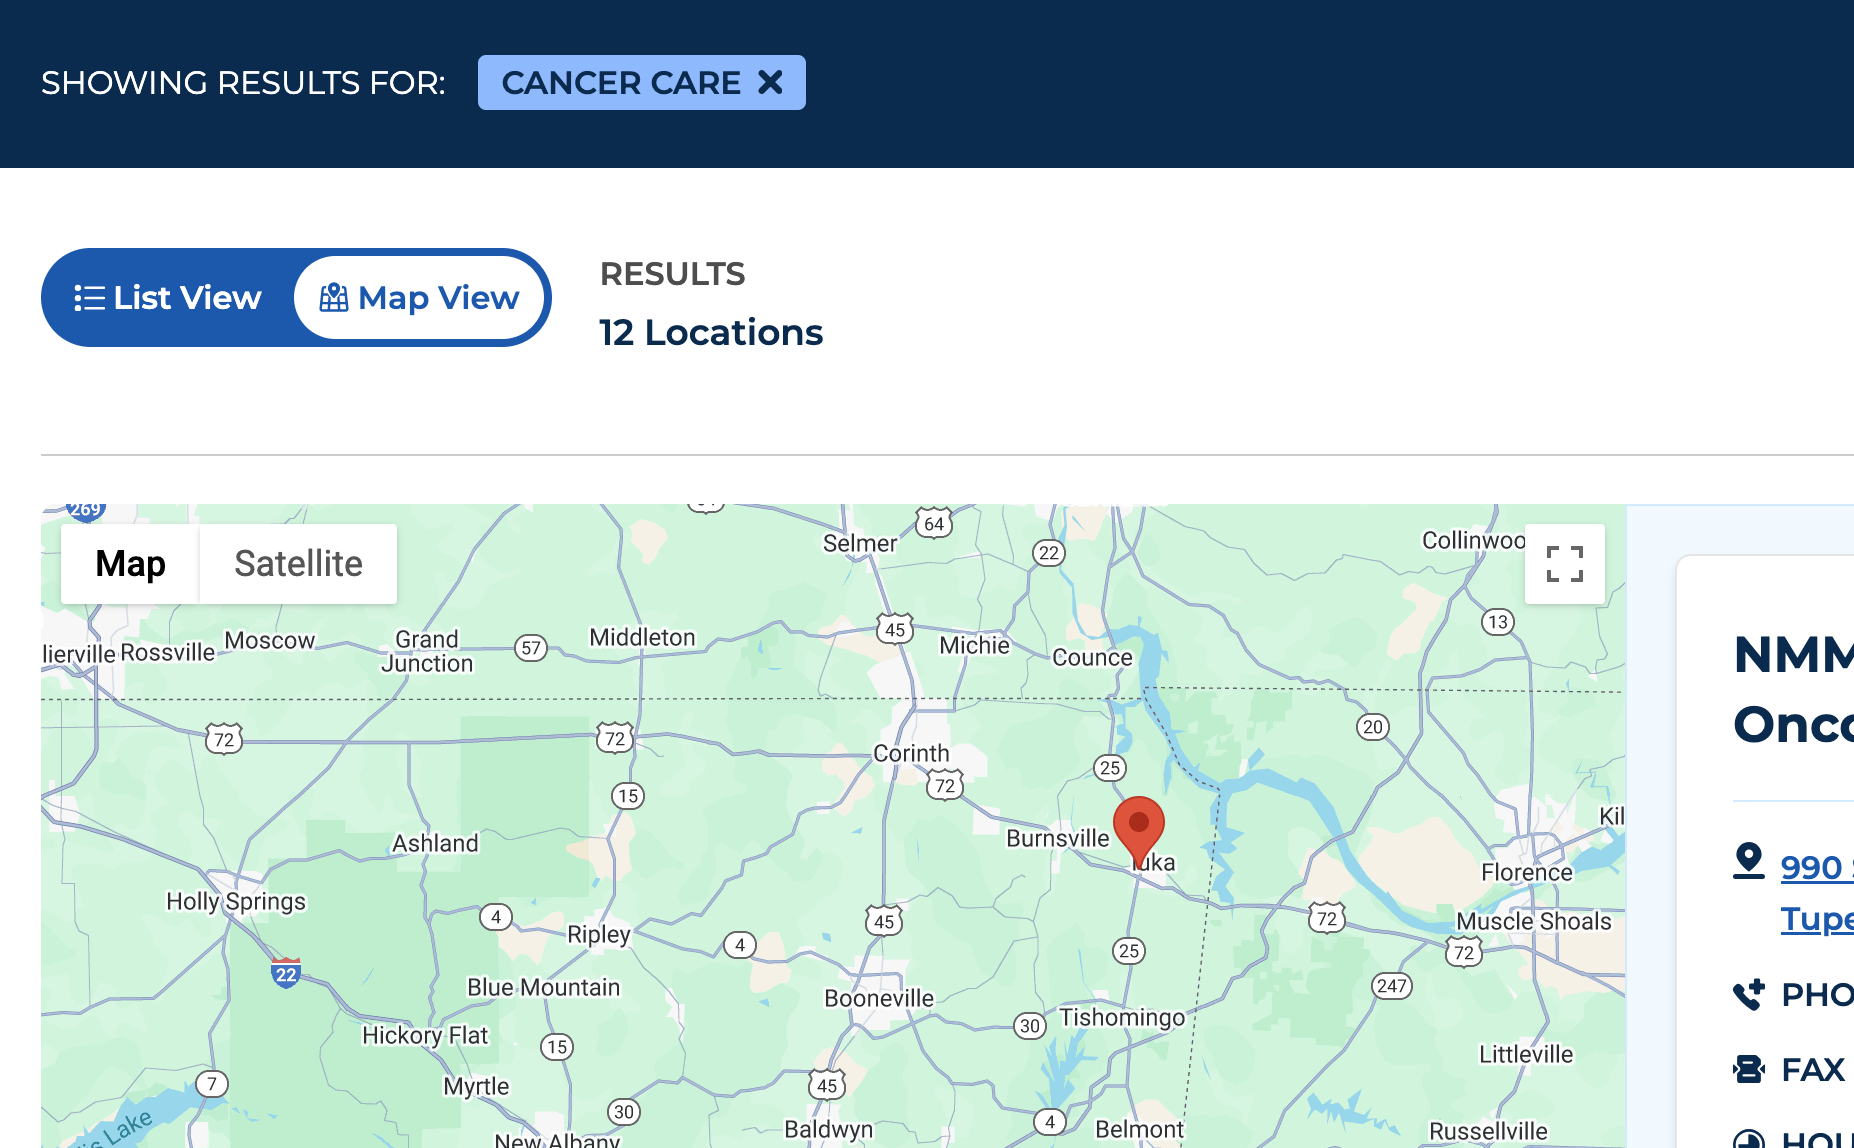Click the List View bullet-list icon
The height and width of the screenshot is (1148, 1854).
click(89, 298)
